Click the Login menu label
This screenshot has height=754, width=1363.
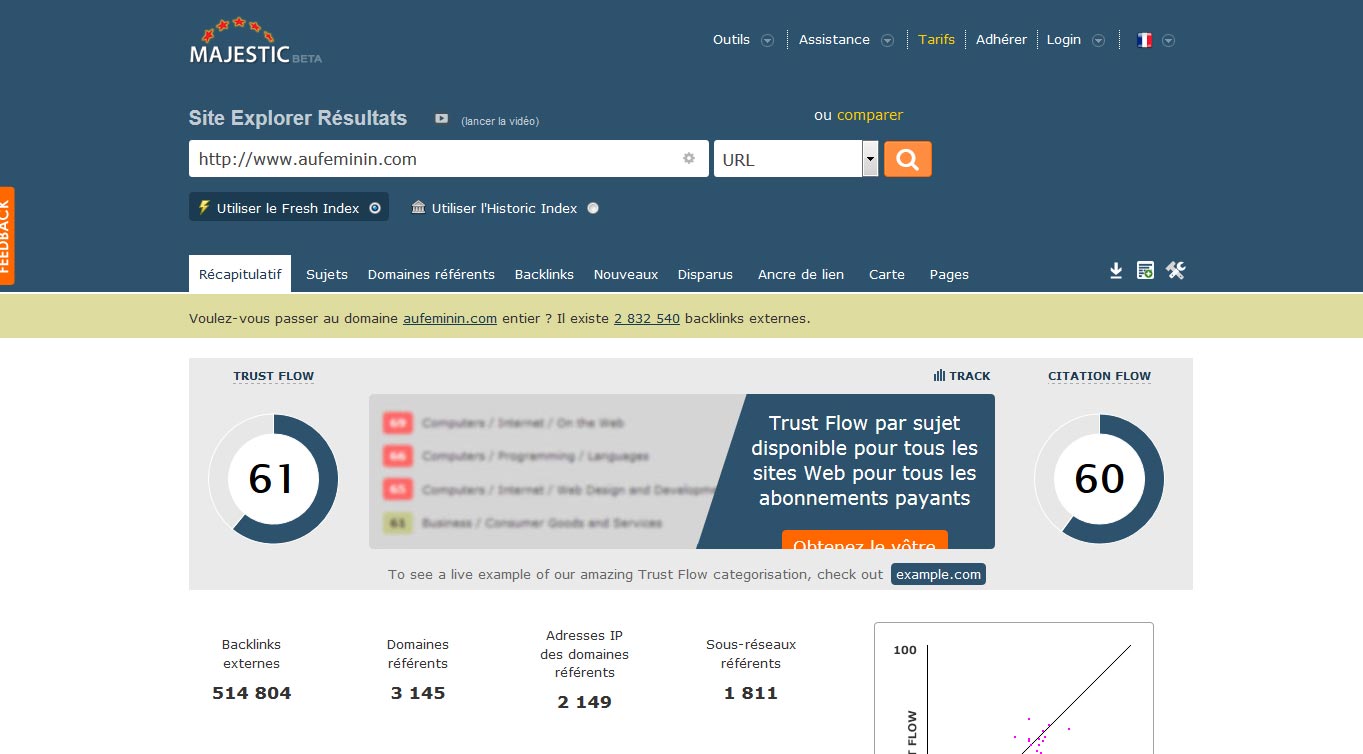pyautogui.click(x=1064, y=40)
